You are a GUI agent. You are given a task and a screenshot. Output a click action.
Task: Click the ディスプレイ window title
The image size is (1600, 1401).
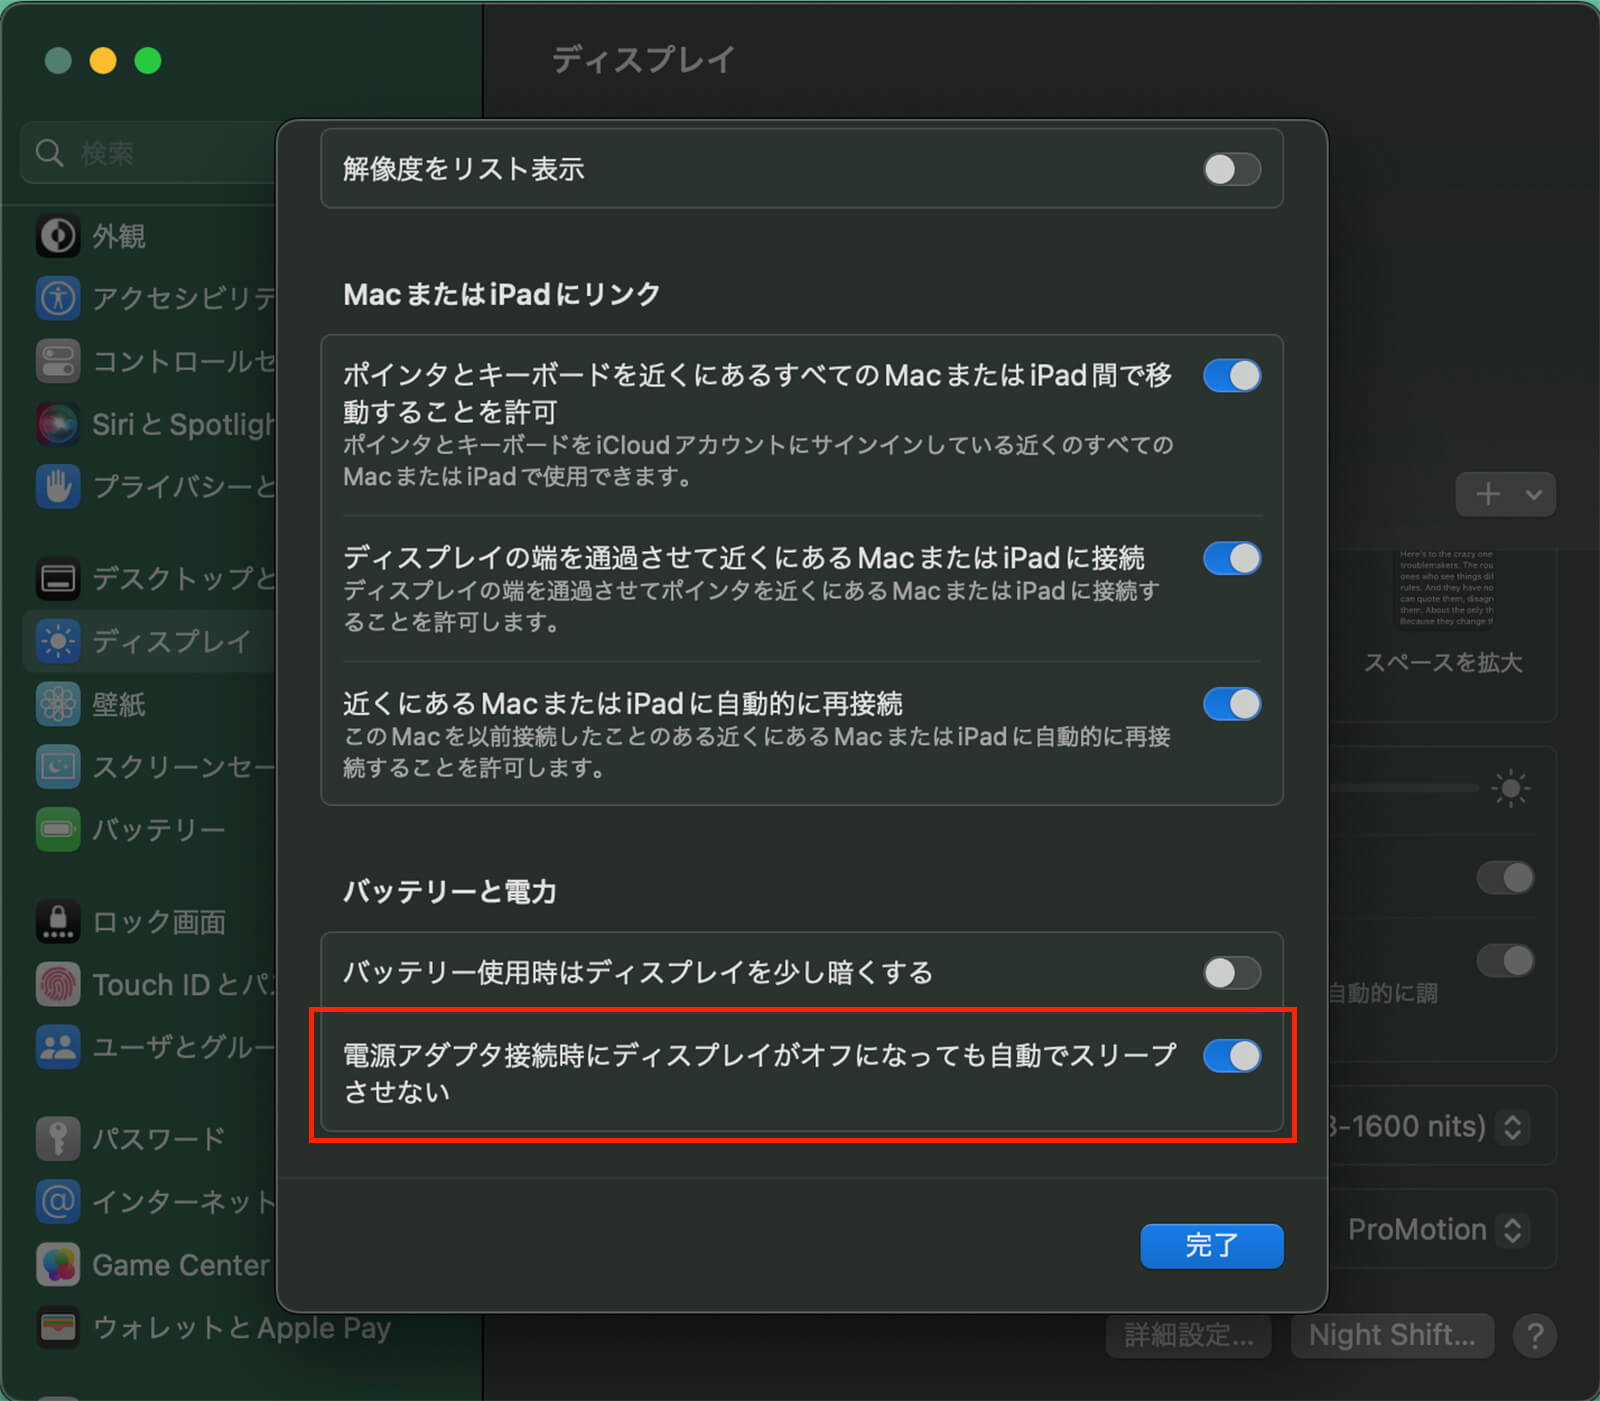point(643,59)
